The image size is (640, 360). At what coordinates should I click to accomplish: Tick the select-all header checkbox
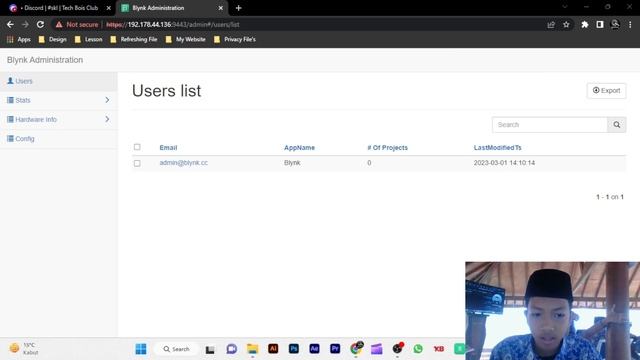(137, 147)
